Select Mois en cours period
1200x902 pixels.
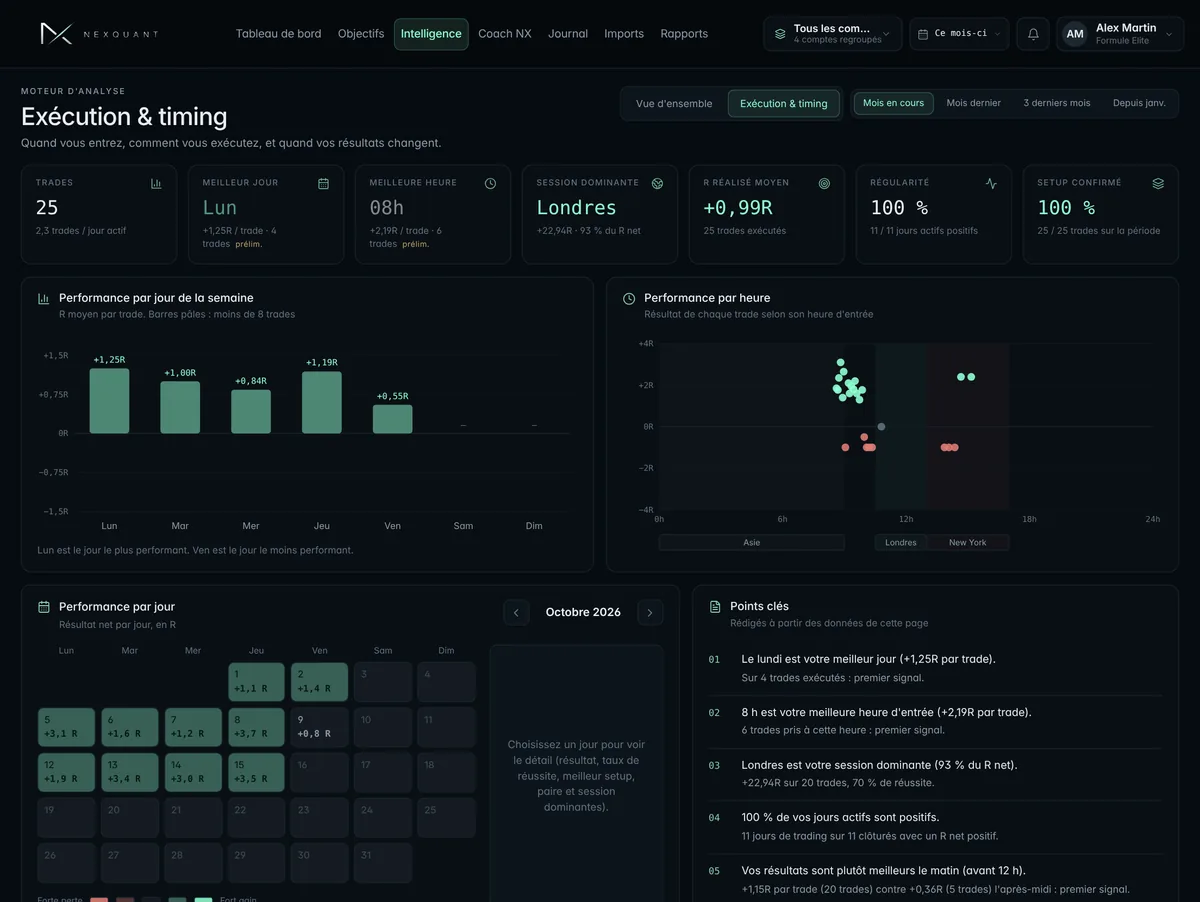pos(893,103)
